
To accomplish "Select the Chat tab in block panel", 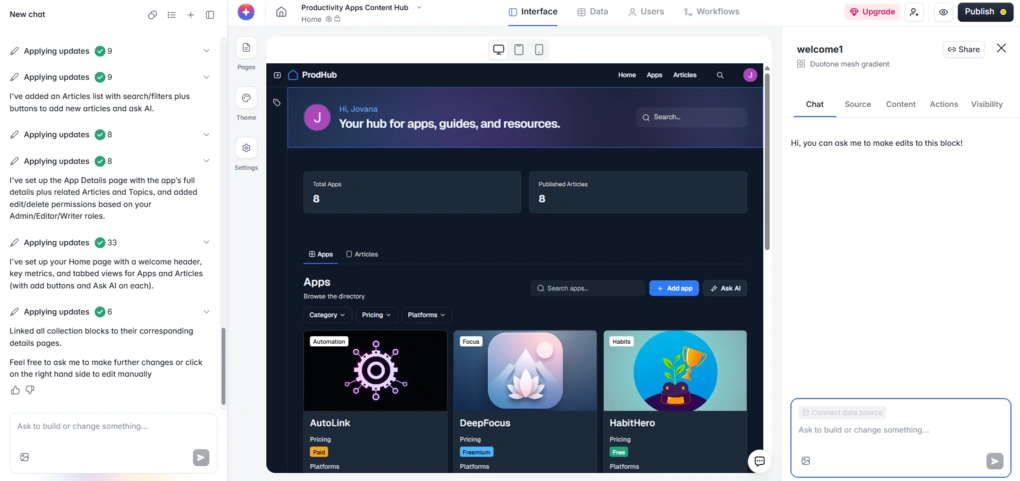I will (814, 104).
